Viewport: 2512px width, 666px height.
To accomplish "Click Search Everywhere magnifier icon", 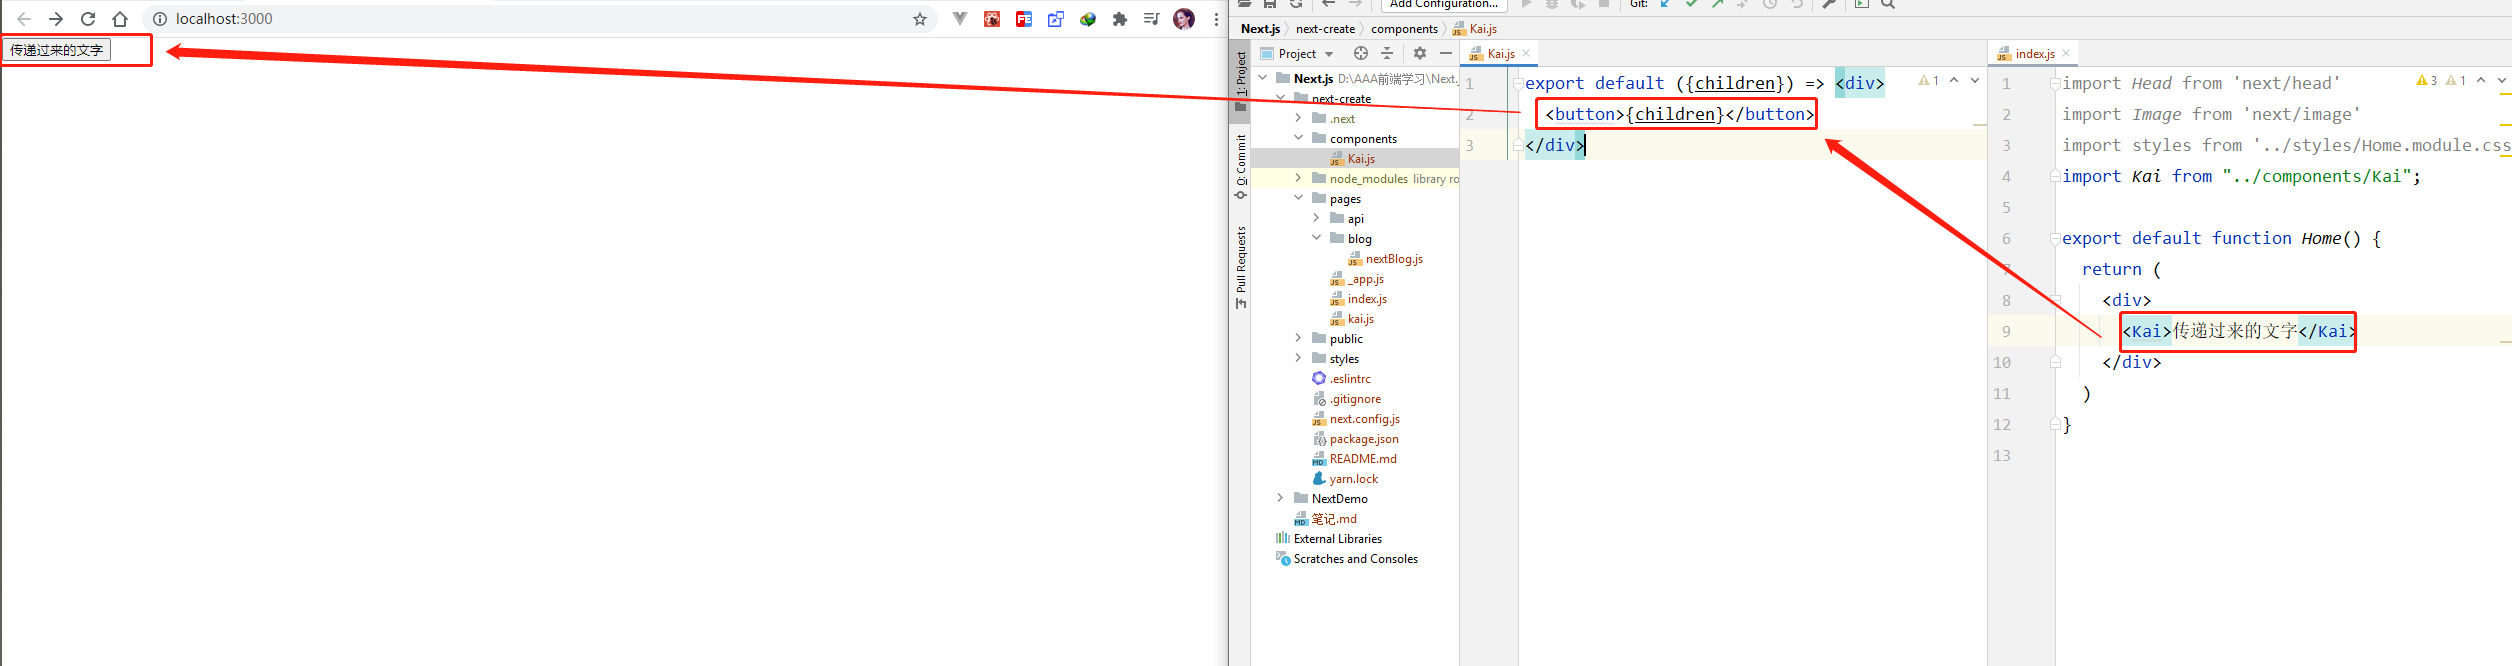I will point(1888,4).
